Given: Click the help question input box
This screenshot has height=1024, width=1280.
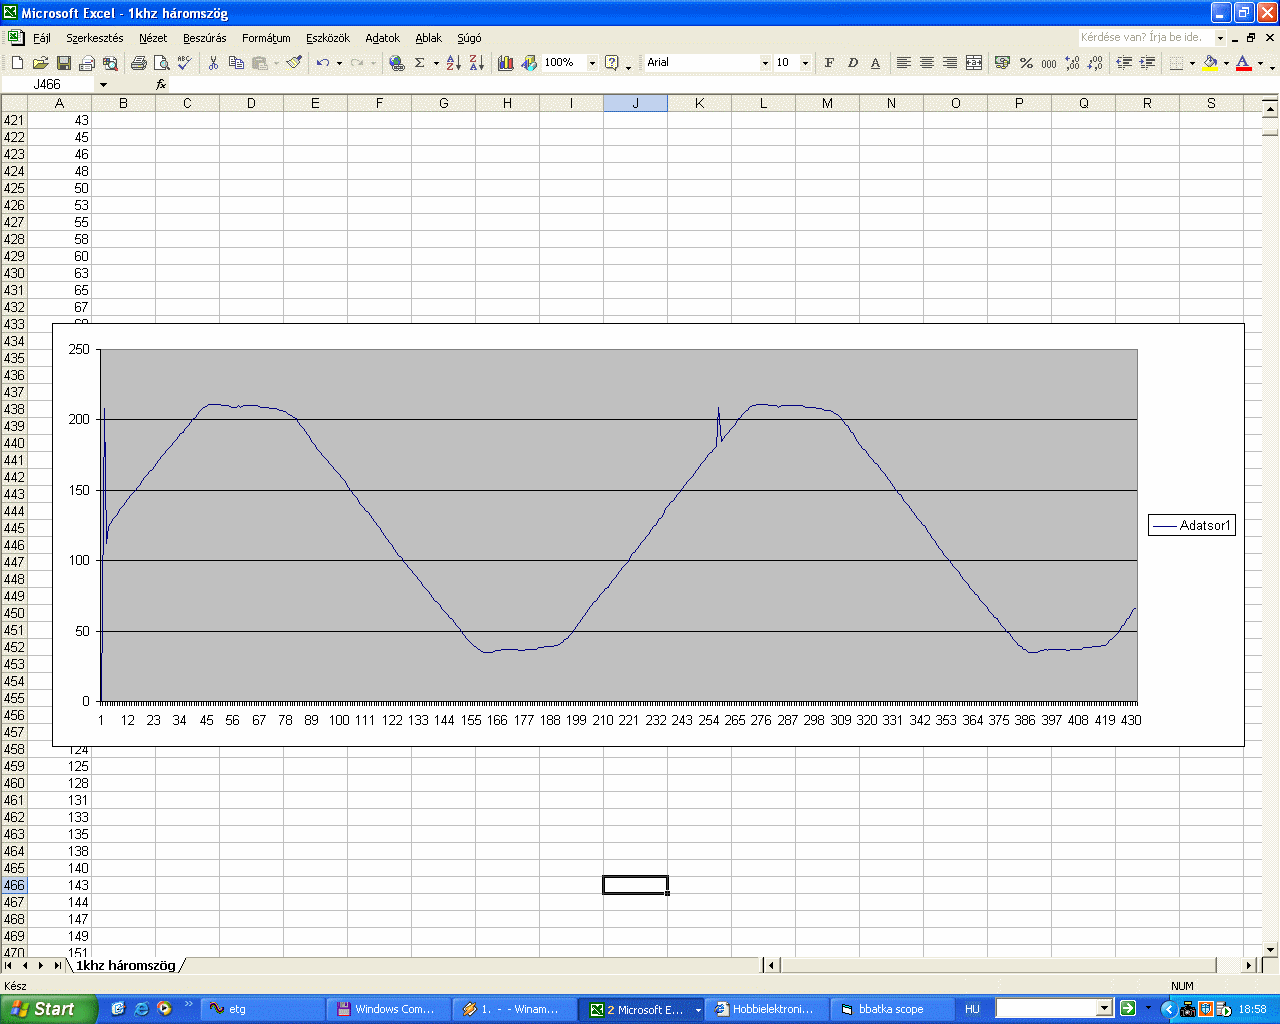Looking at the screenshot, I should click(1145, 38).
